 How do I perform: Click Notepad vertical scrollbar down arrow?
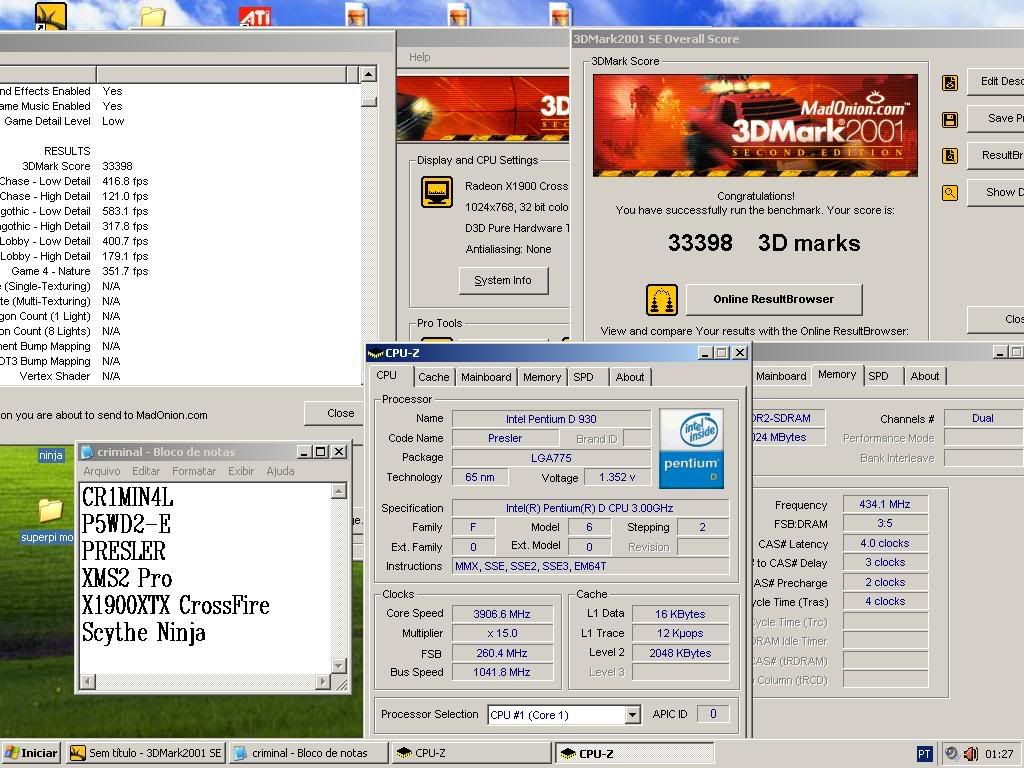tap(338, 665)
